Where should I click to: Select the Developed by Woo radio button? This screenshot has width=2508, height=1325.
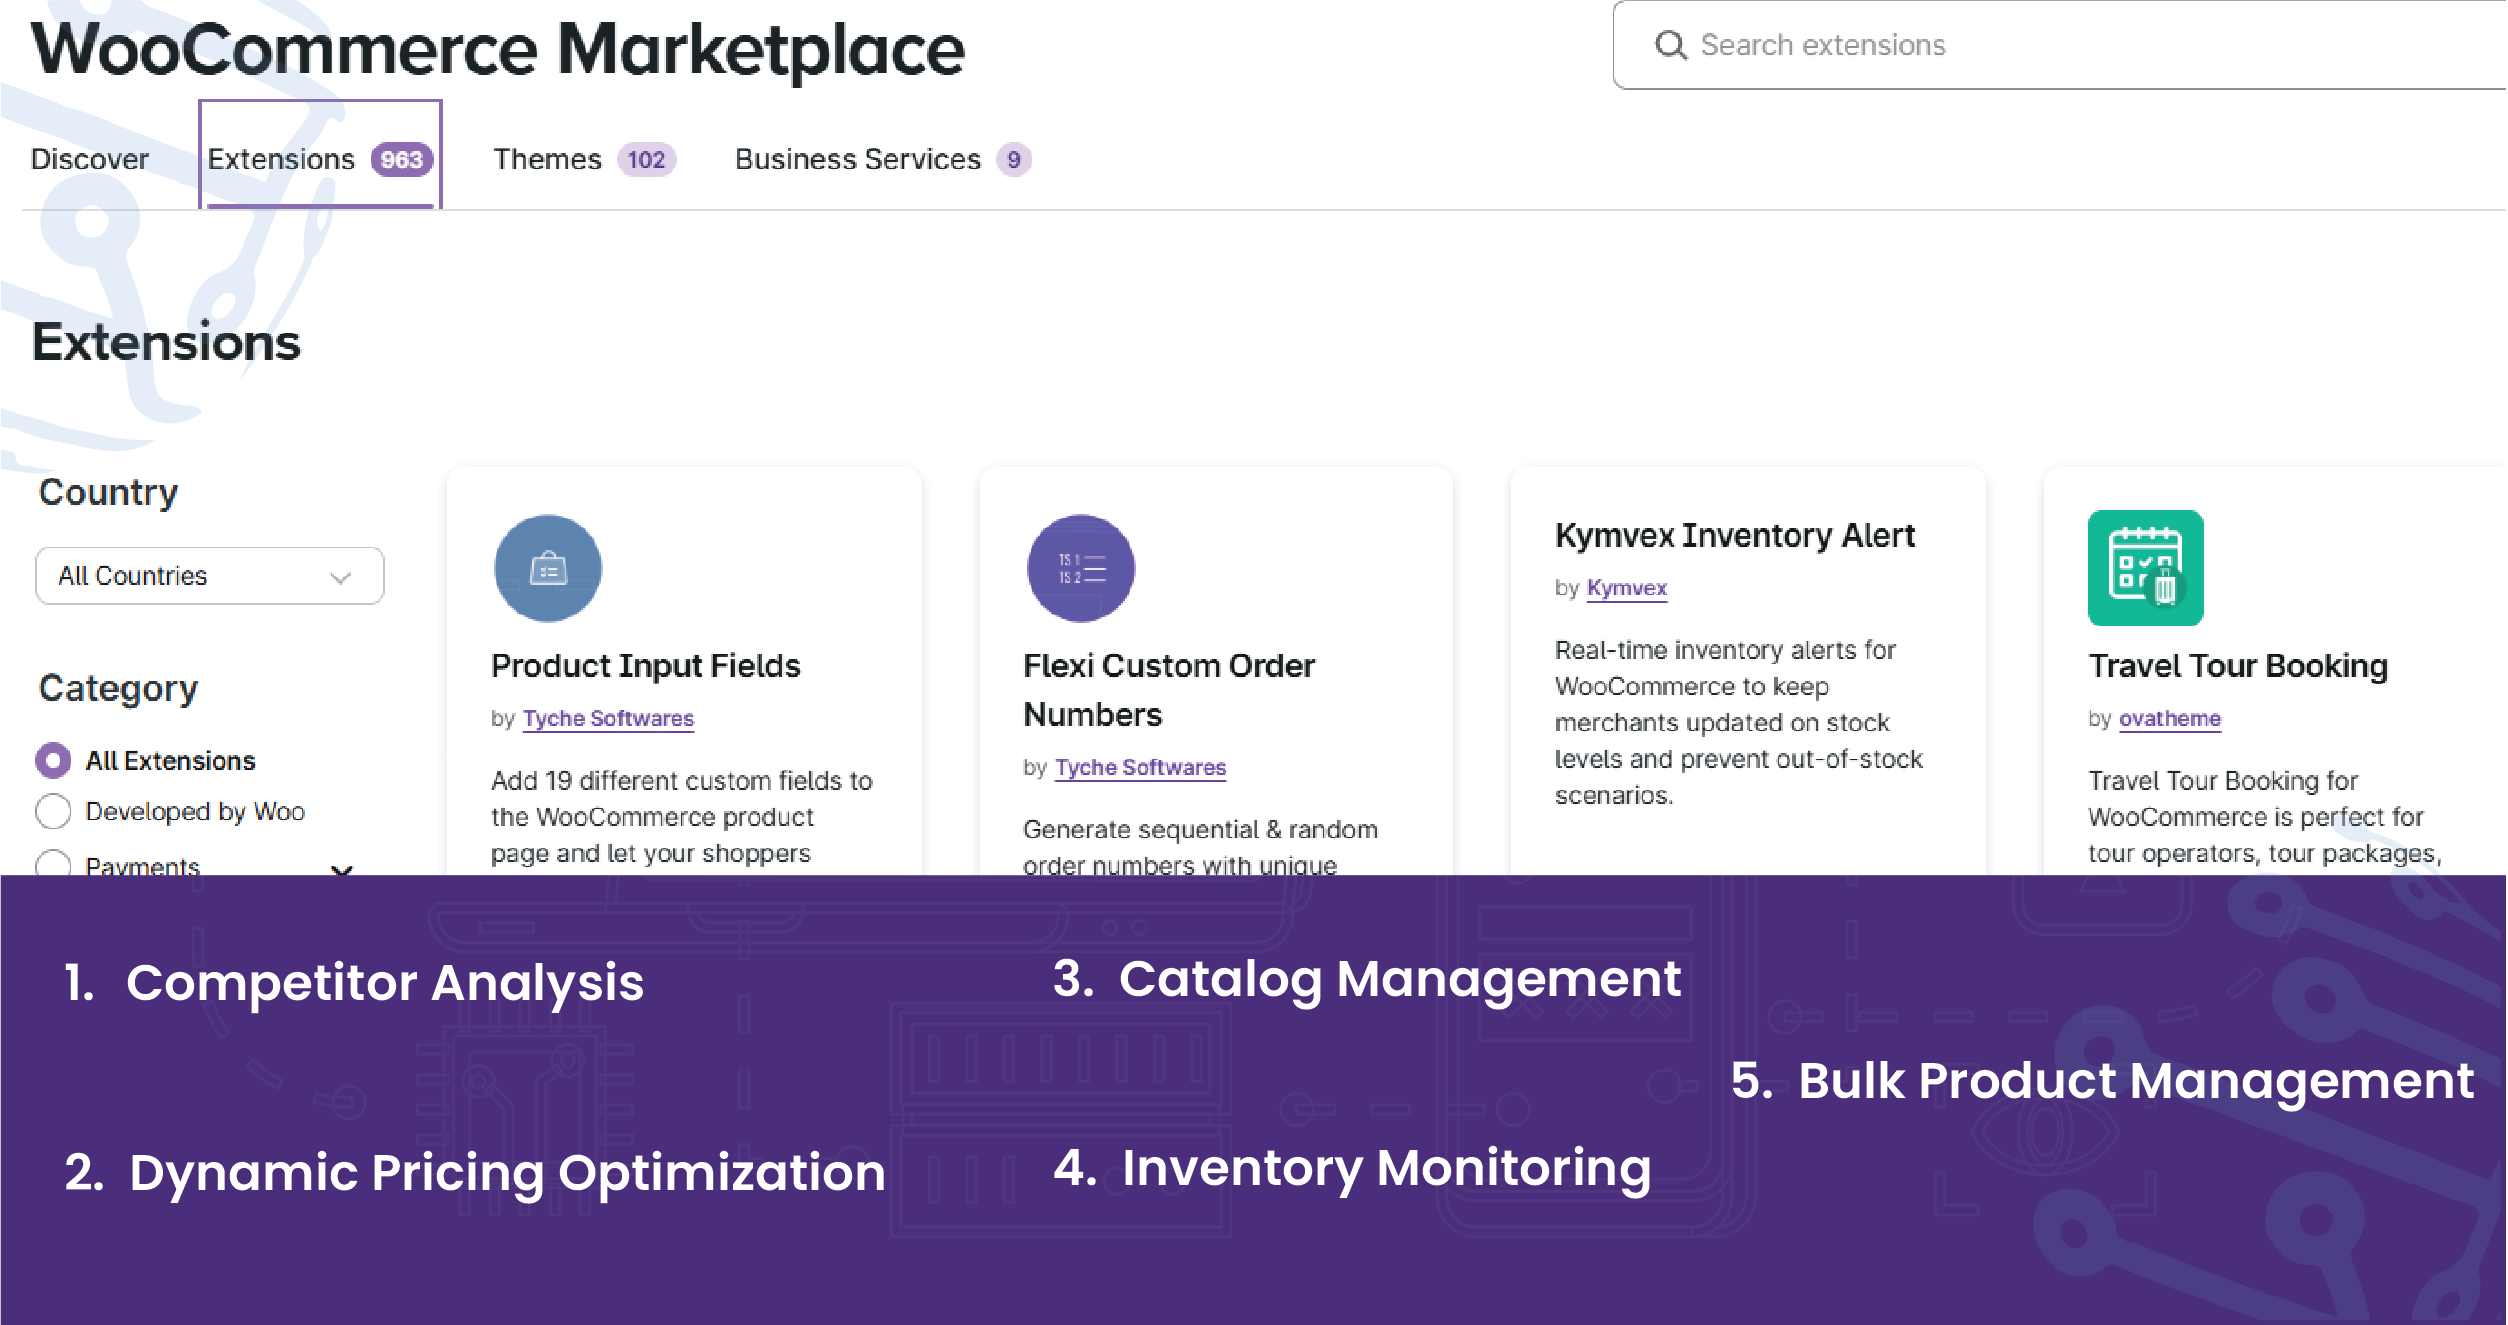[x=53, y=811]
